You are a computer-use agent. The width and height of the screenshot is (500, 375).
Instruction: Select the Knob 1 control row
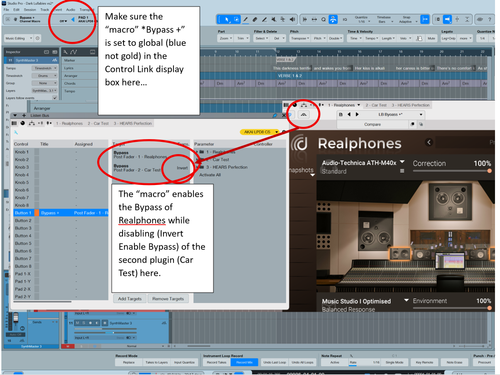coord(61,152)
